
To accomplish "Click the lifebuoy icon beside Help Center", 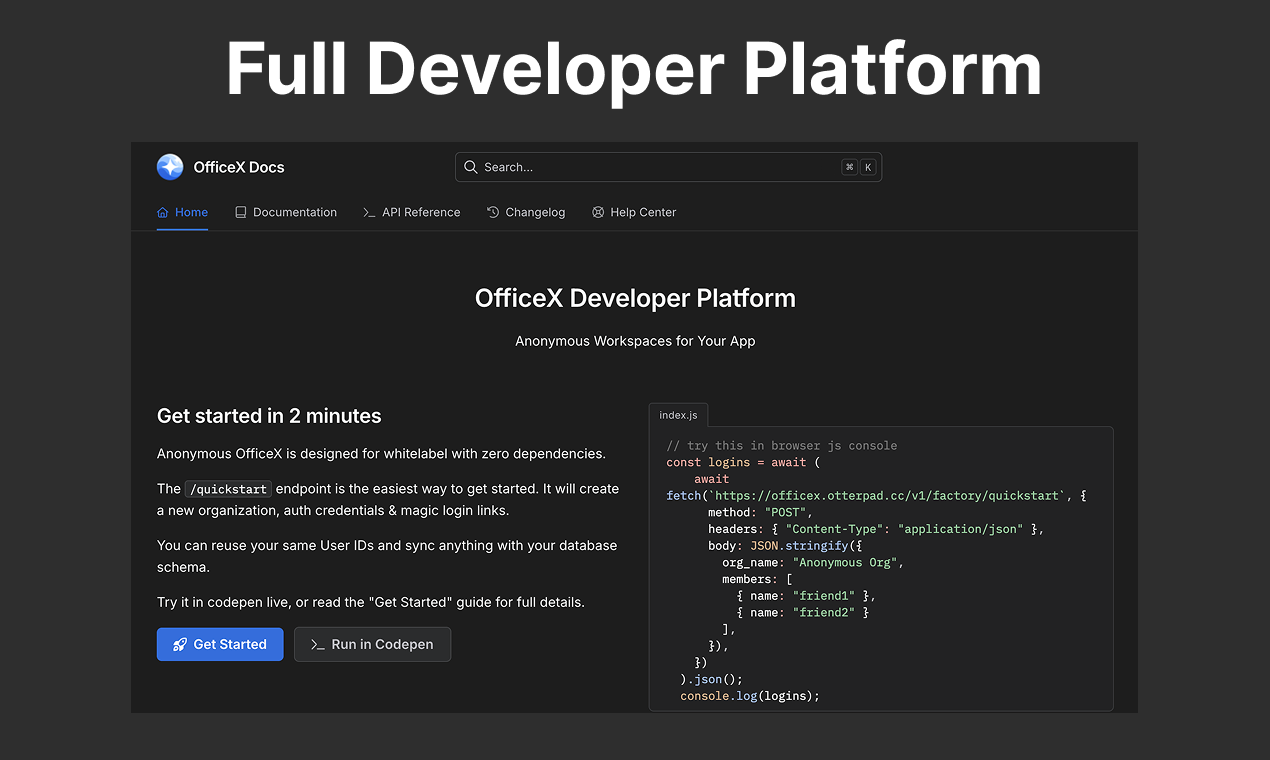I will 598,212.
